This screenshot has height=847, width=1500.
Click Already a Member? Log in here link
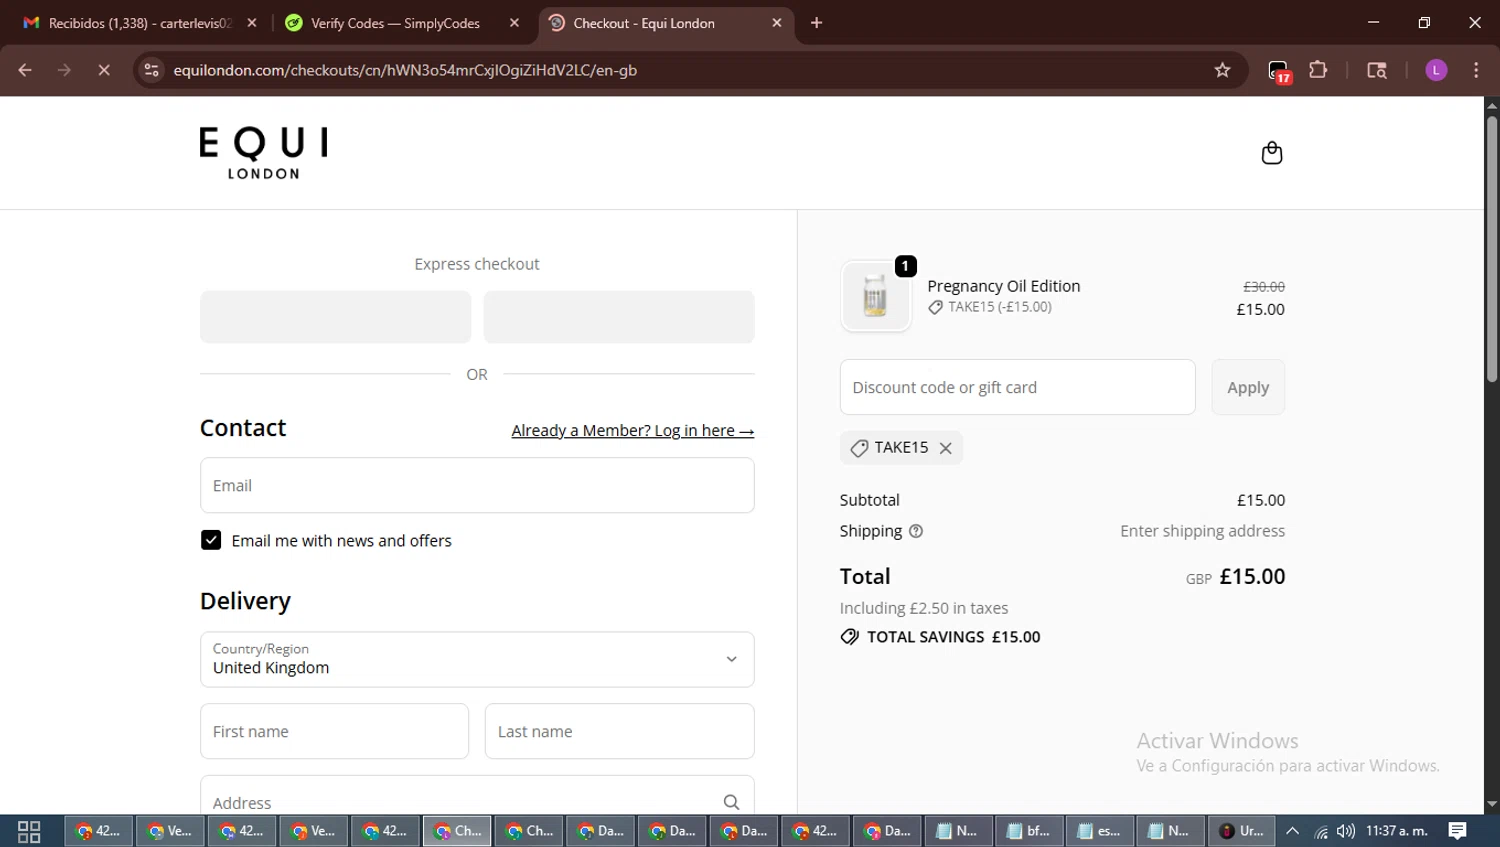click(633, 430)
